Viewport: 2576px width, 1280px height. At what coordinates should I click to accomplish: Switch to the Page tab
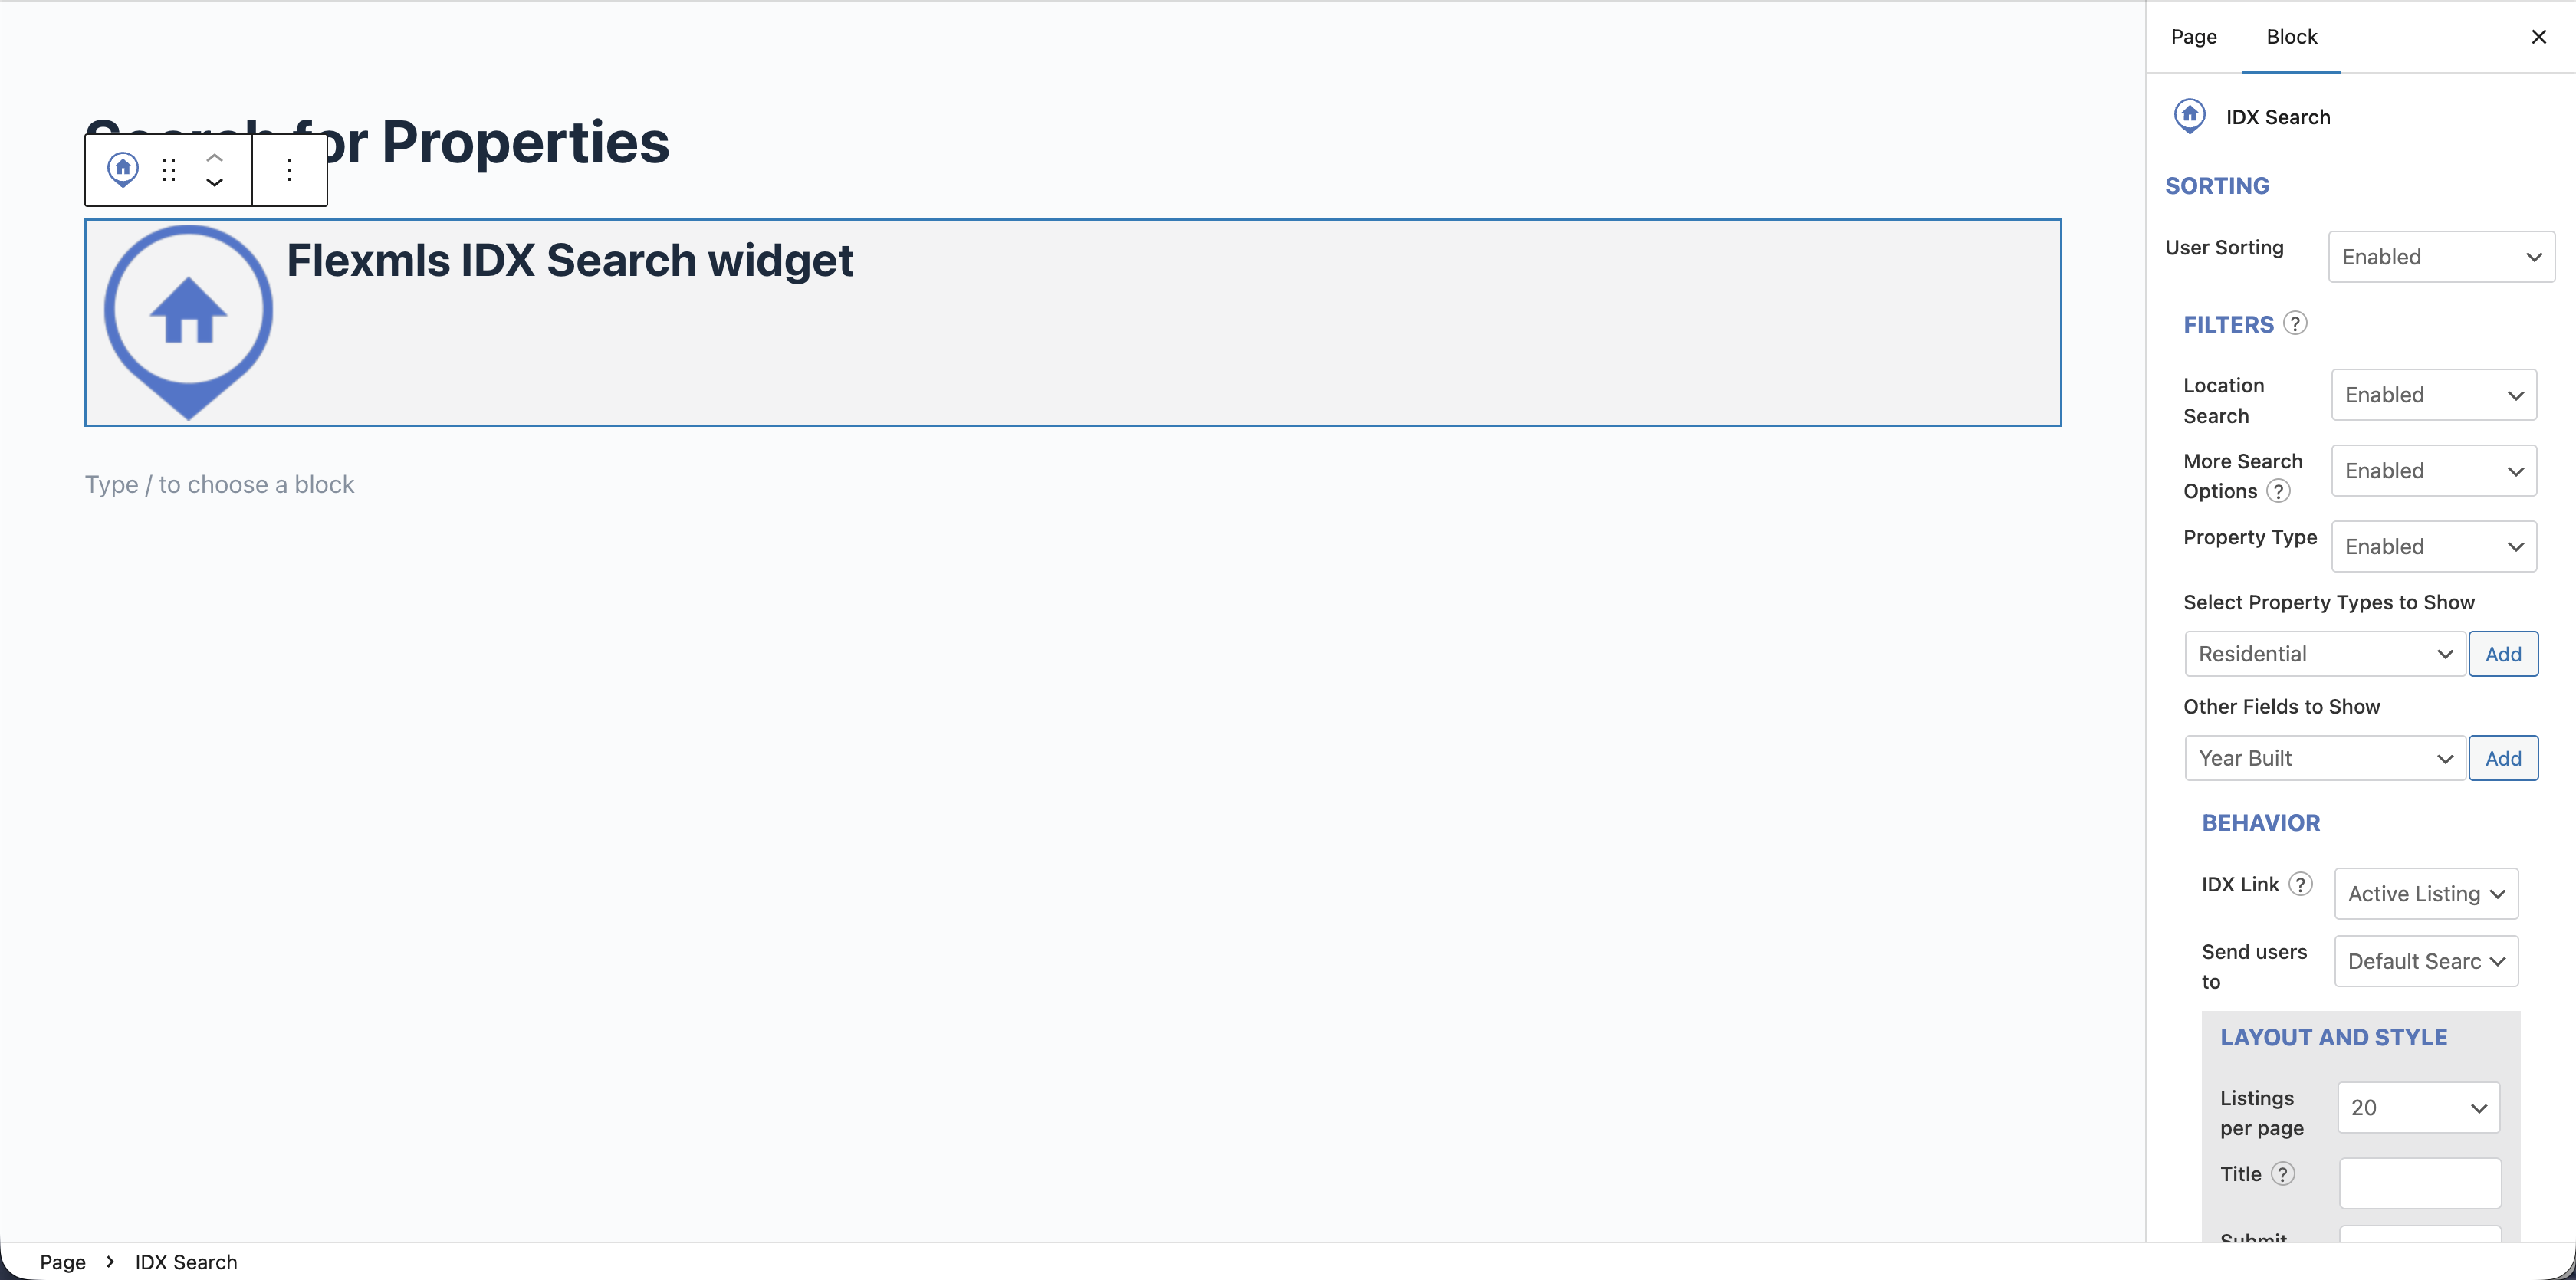click(2193, 37)
